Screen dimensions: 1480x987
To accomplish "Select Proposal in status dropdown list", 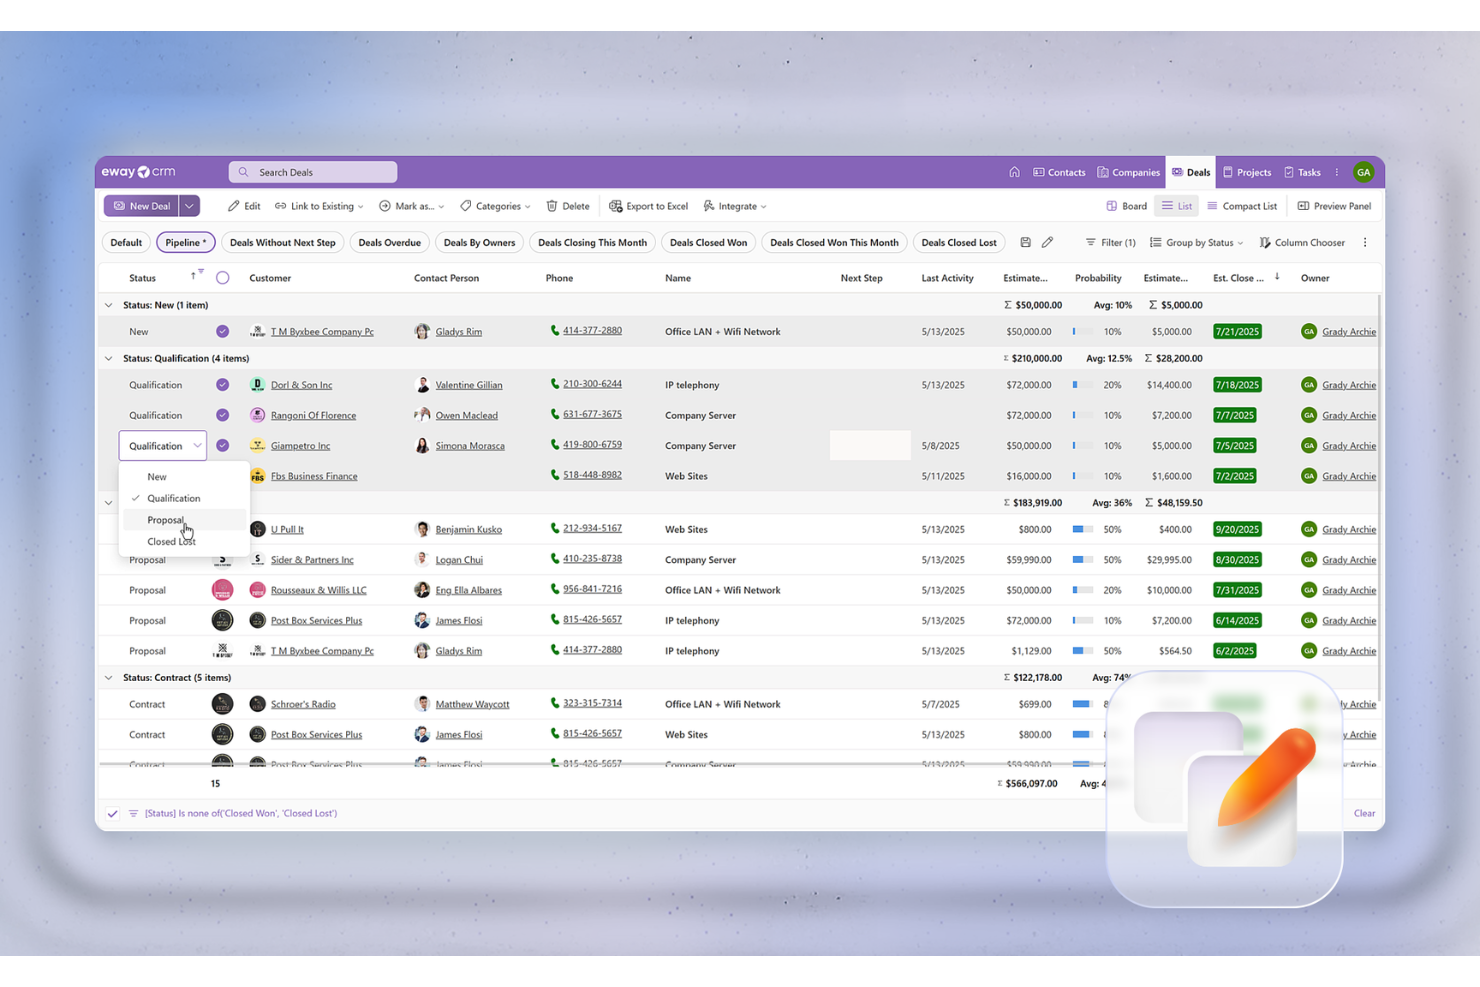I will pos(184,520).
